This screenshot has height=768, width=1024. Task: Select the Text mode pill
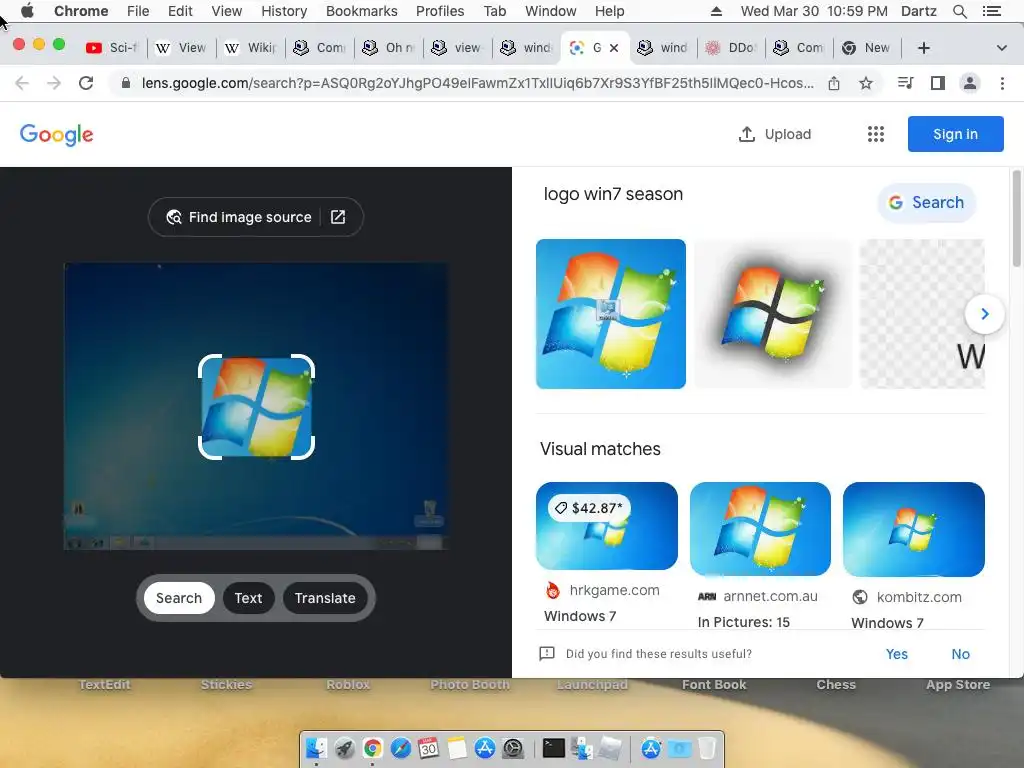[248, 598]
